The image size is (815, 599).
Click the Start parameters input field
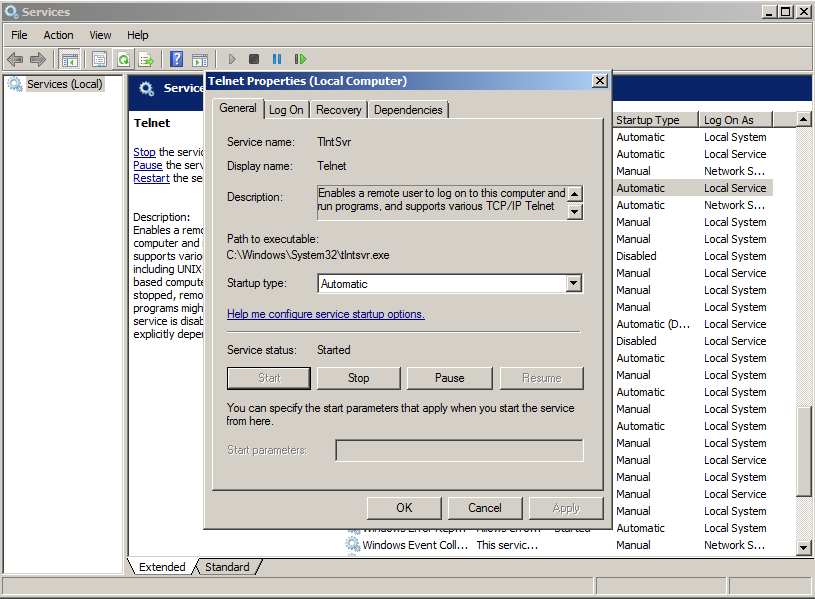tap(459, 450)
